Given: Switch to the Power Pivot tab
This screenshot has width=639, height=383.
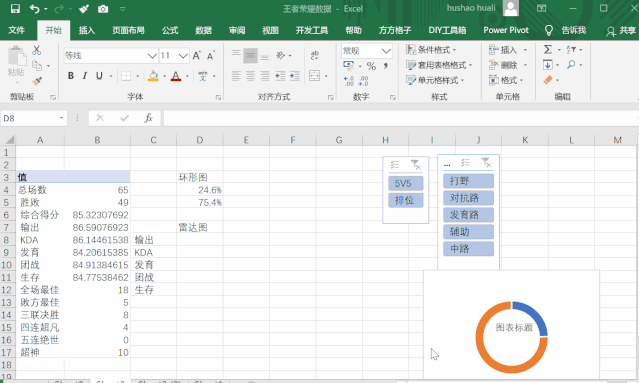Looking at the screenshot, I should [x=506, y=30].
